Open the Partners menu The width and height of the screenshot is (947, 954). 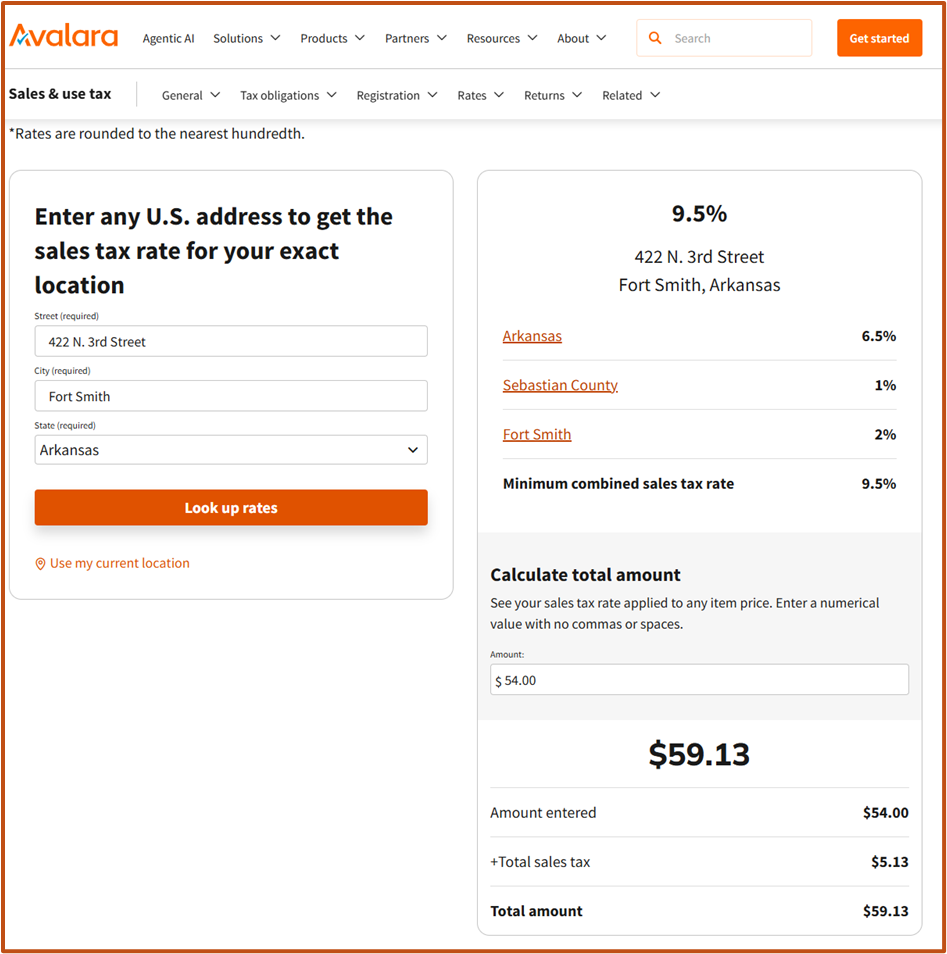(x=416, y=38)
